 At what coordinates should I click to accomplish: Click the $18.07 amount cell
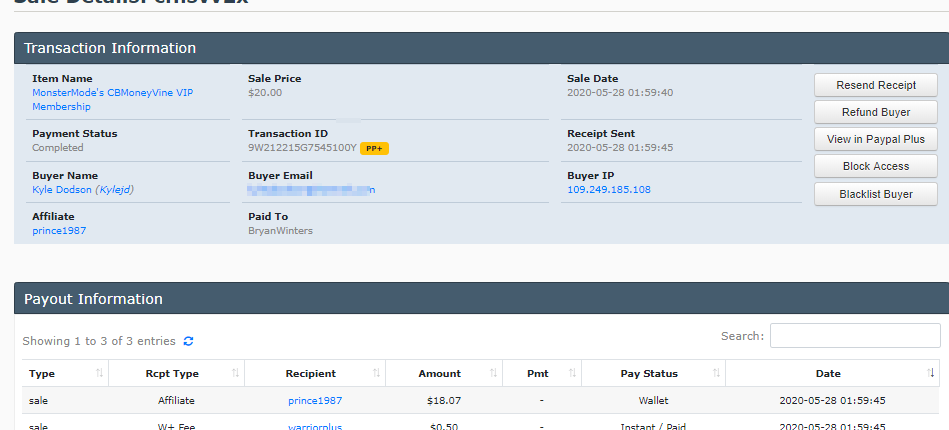tap(444, 400)
